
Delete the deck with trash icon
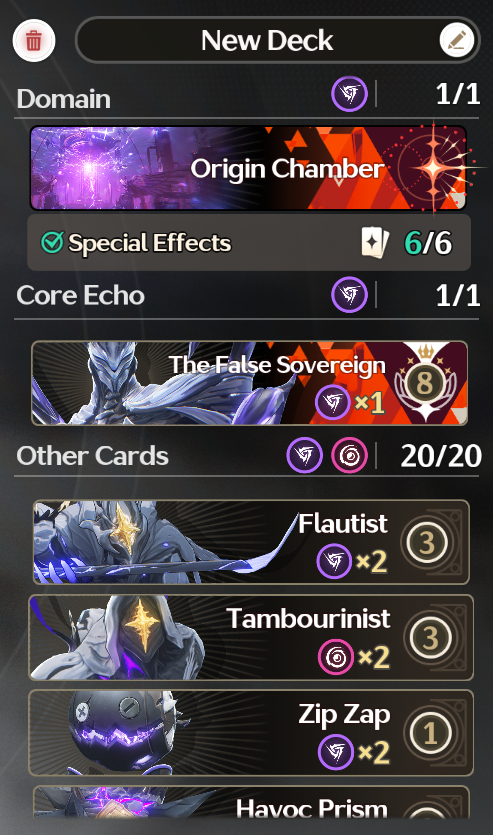click(x=34, y=40)
